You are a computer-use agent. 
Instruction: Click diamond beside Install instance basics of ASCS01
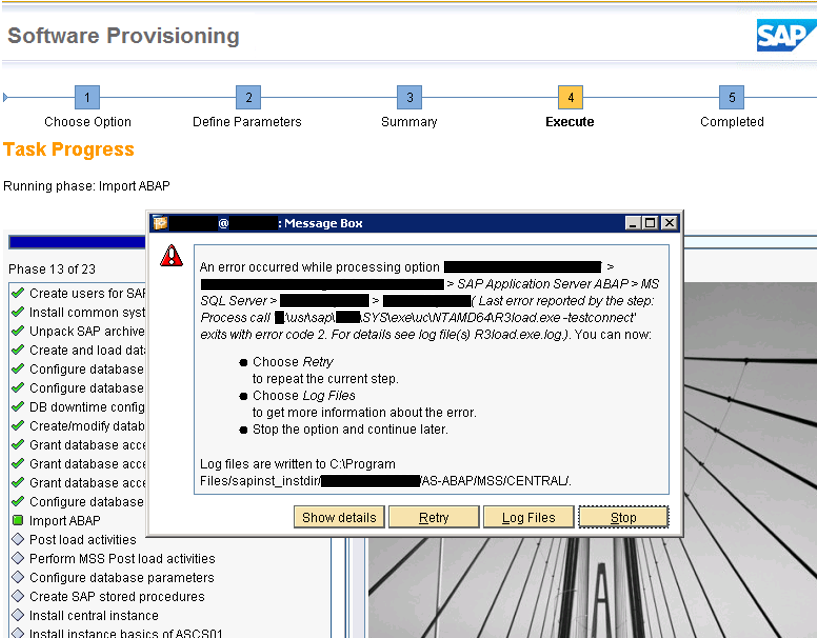pyautogui.click(x=18, y=633)
